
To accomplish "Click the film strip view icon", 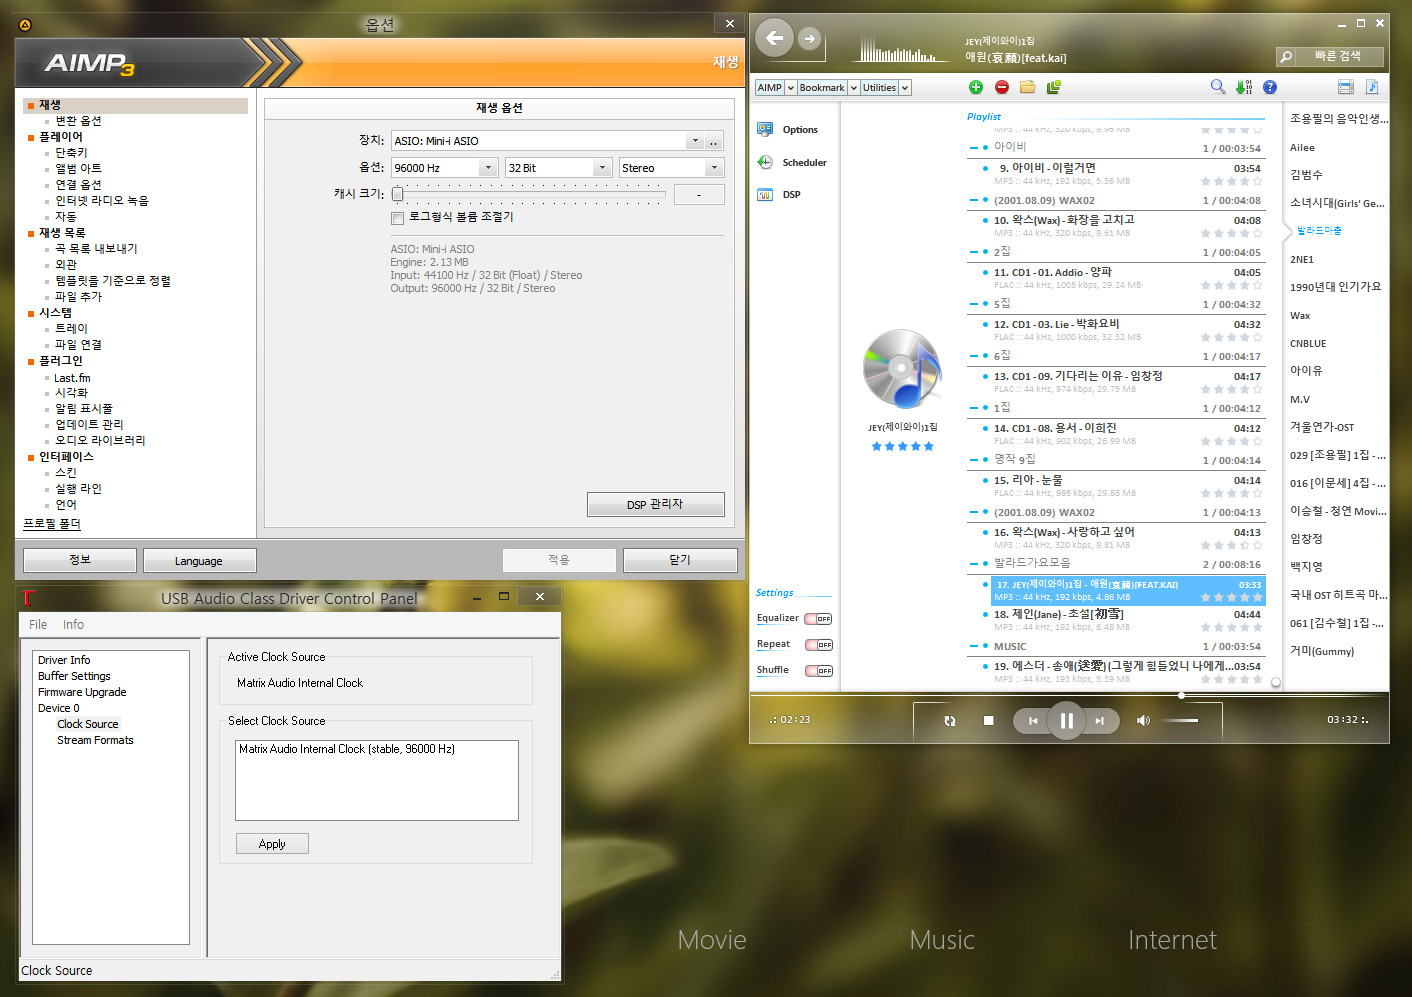I will [x=1346, y=87].
